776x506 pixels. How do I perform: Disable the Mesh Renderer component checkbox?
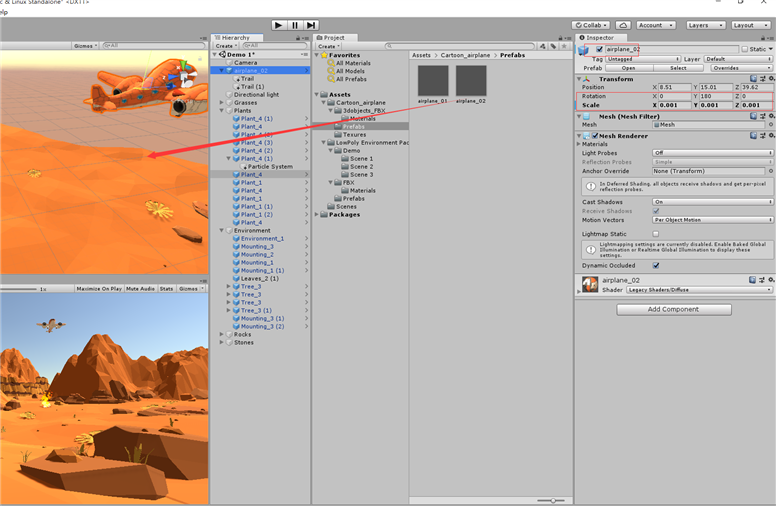click(x=595, y=136)
